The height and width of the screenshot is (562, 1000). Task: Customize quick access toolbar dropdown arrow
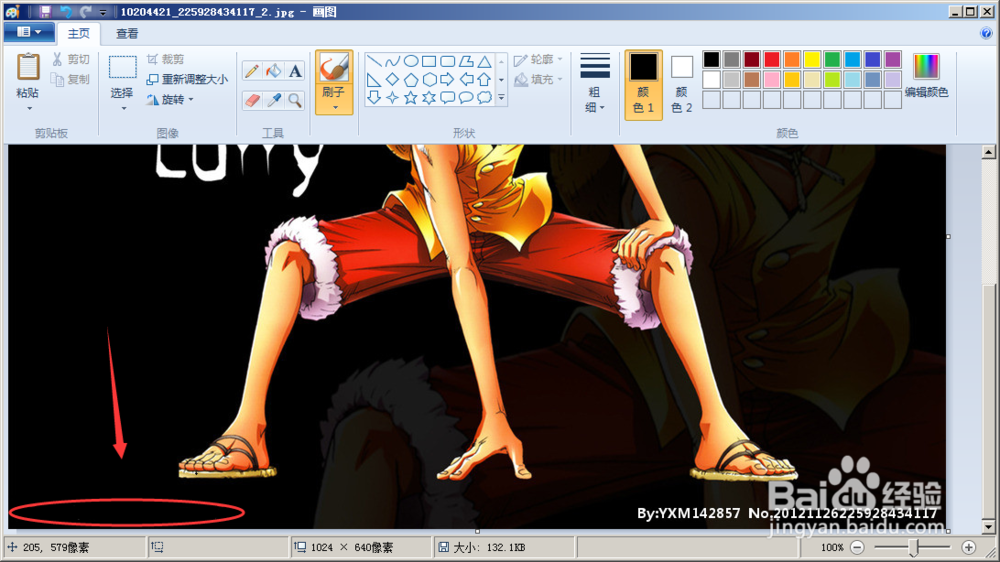coord(103,12)
